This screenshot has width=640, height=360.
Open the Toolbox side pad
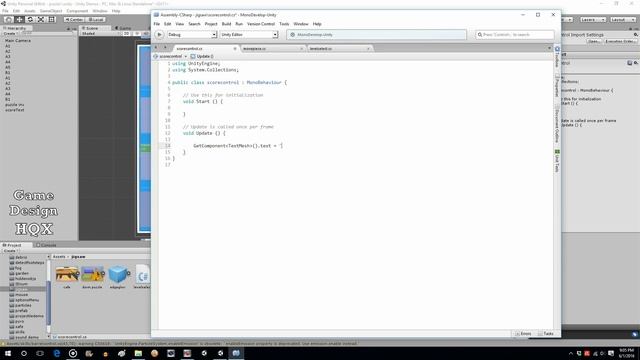[557, 57]
